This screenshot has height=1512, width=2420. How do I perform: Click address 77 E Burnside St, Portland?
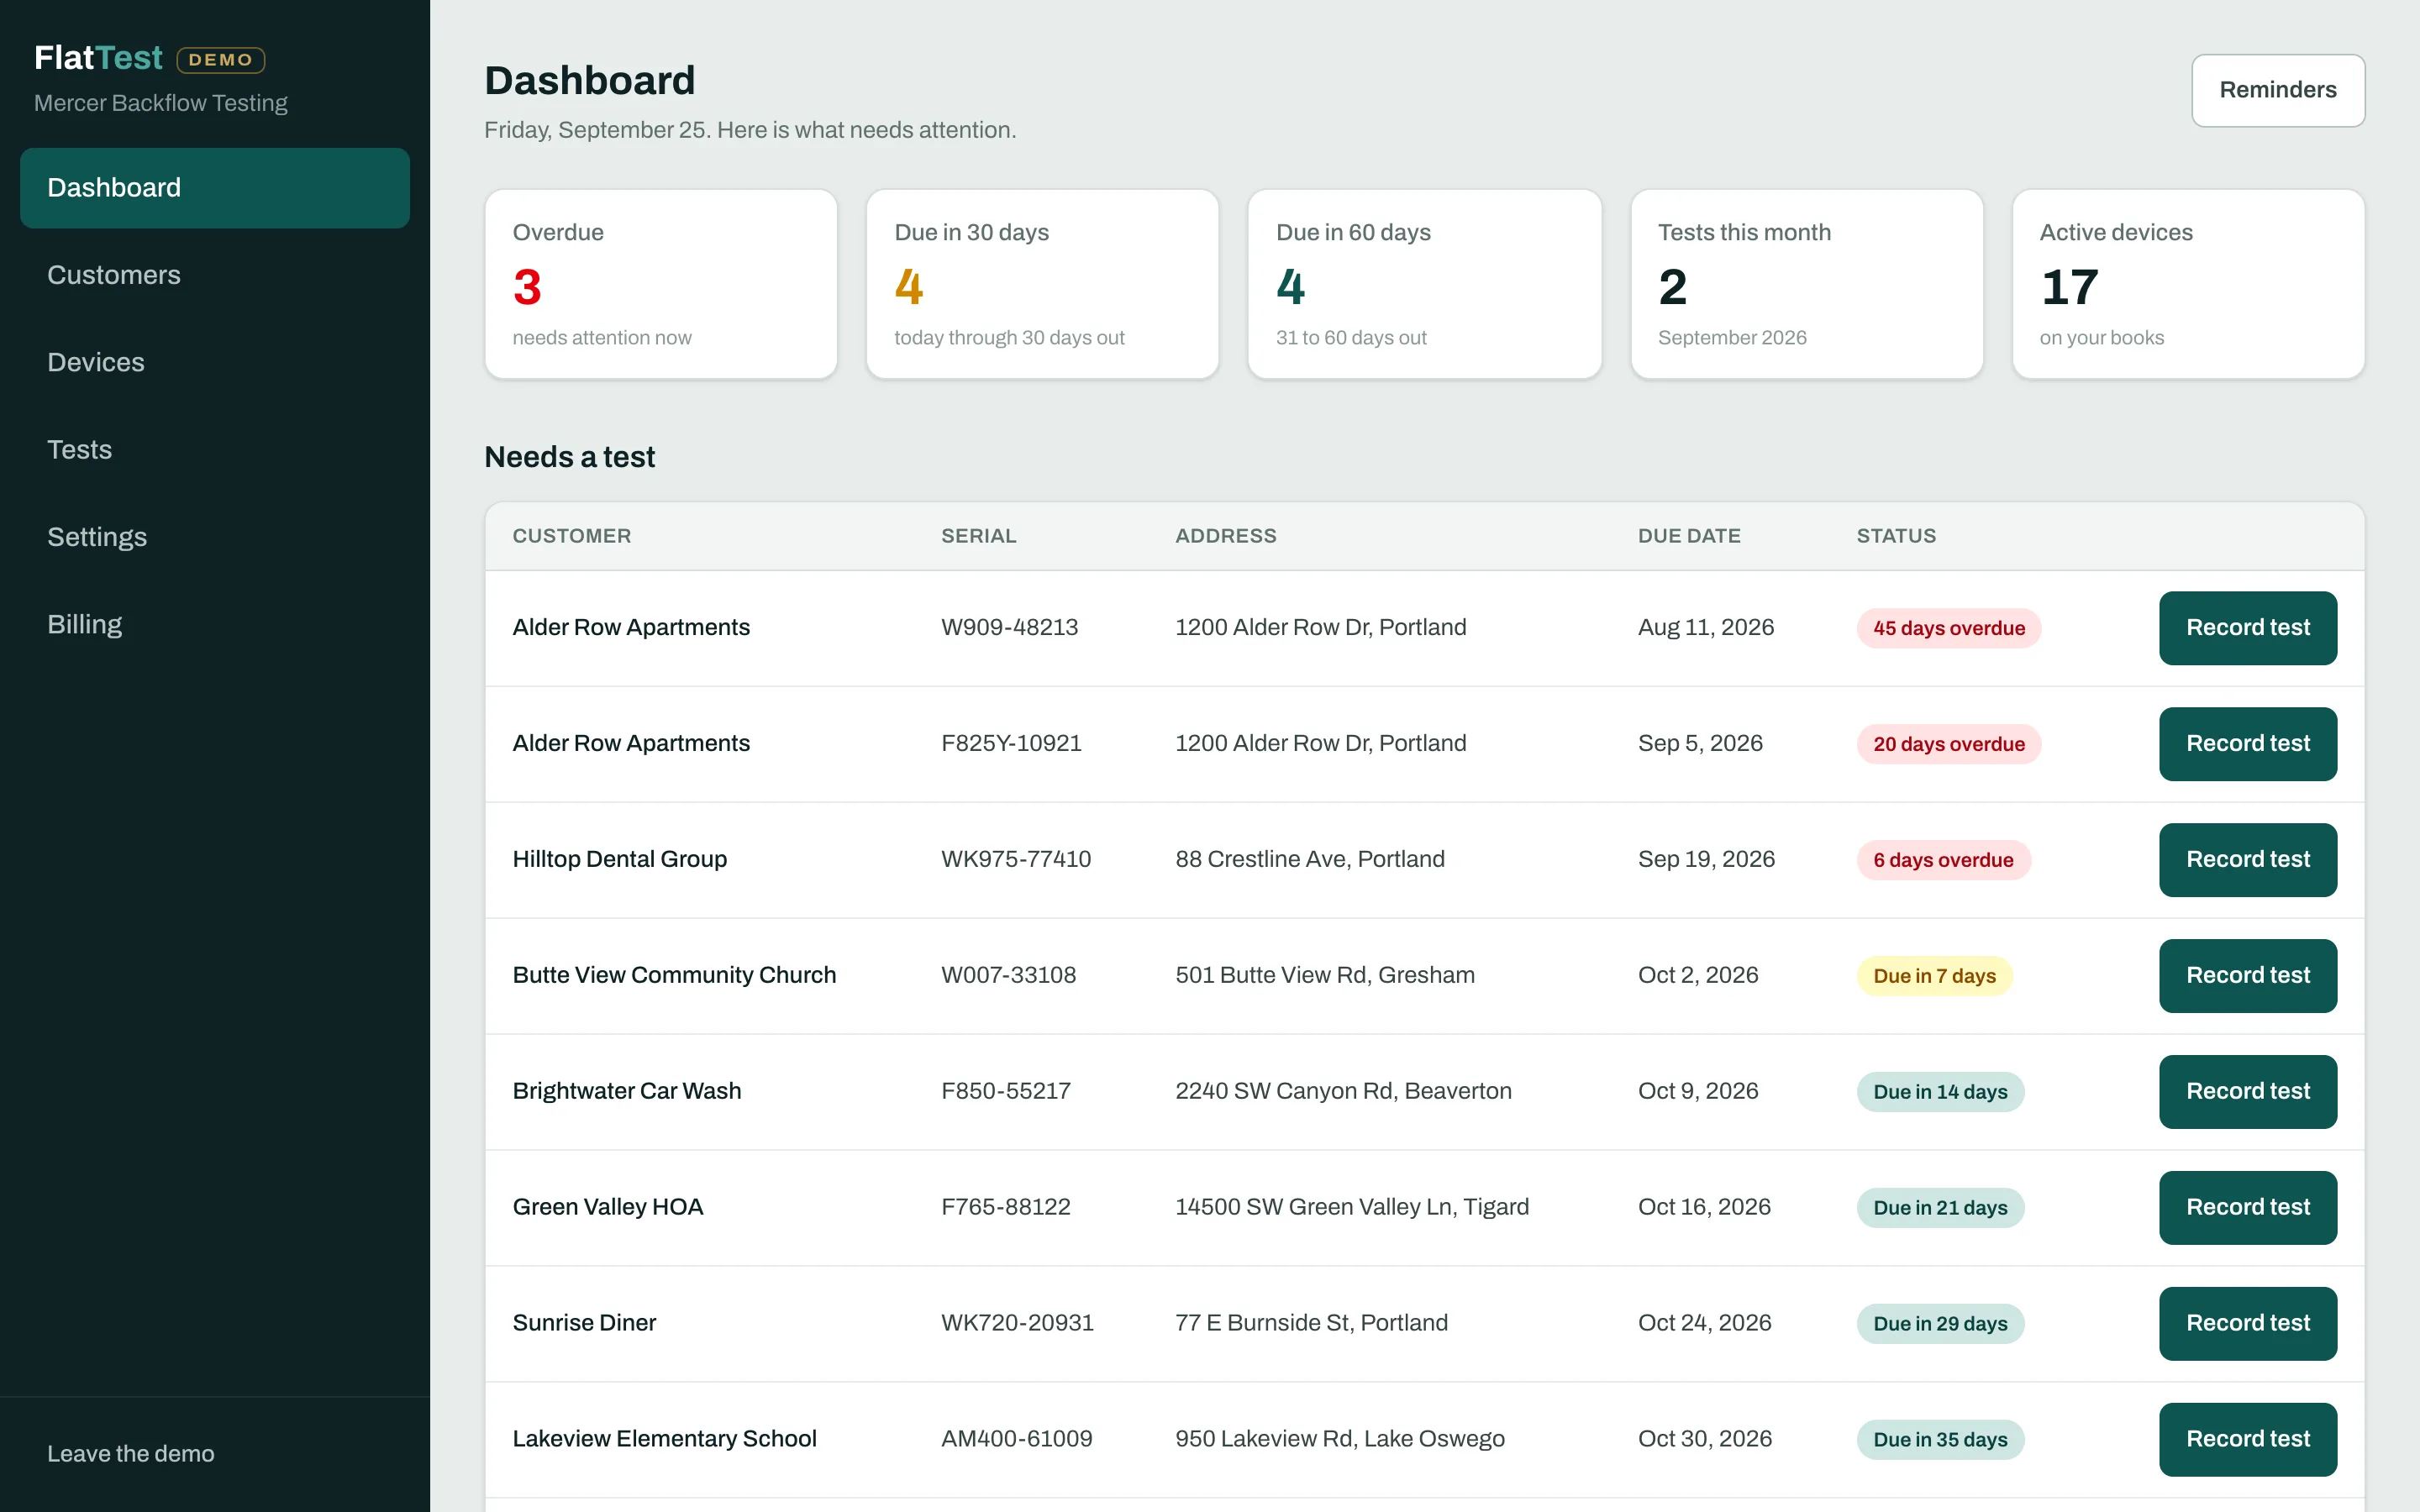(1311, 1323)
